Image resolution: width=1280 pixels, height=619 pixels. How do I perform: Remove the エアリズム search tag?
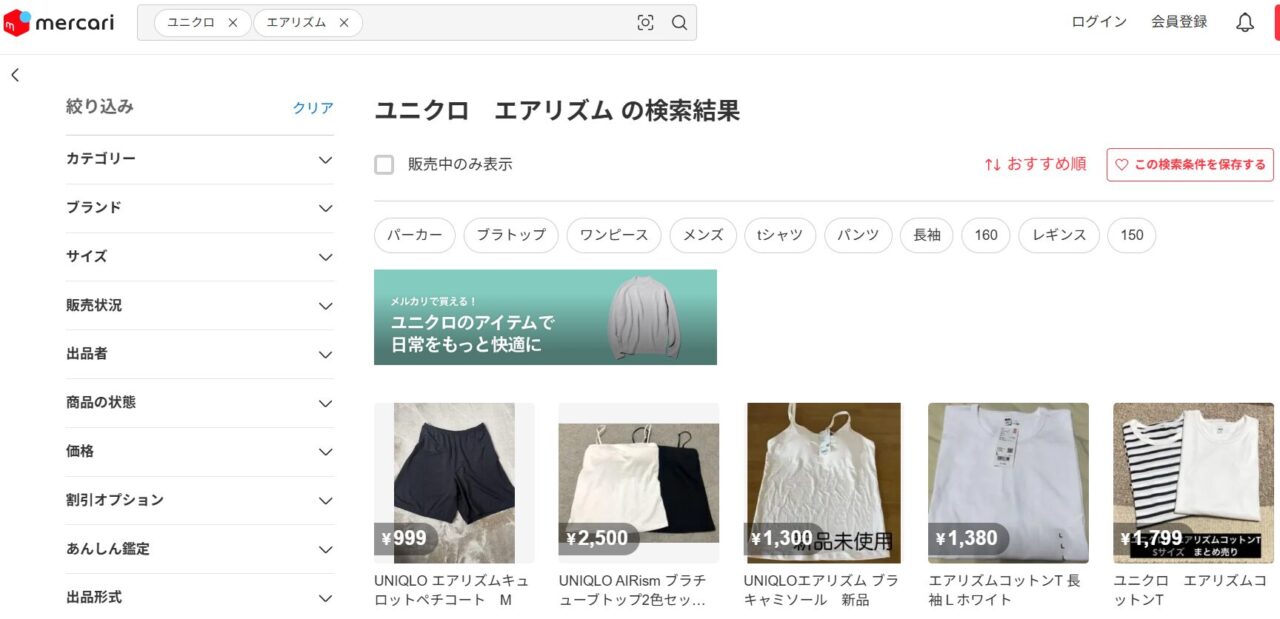pos(344,23)
